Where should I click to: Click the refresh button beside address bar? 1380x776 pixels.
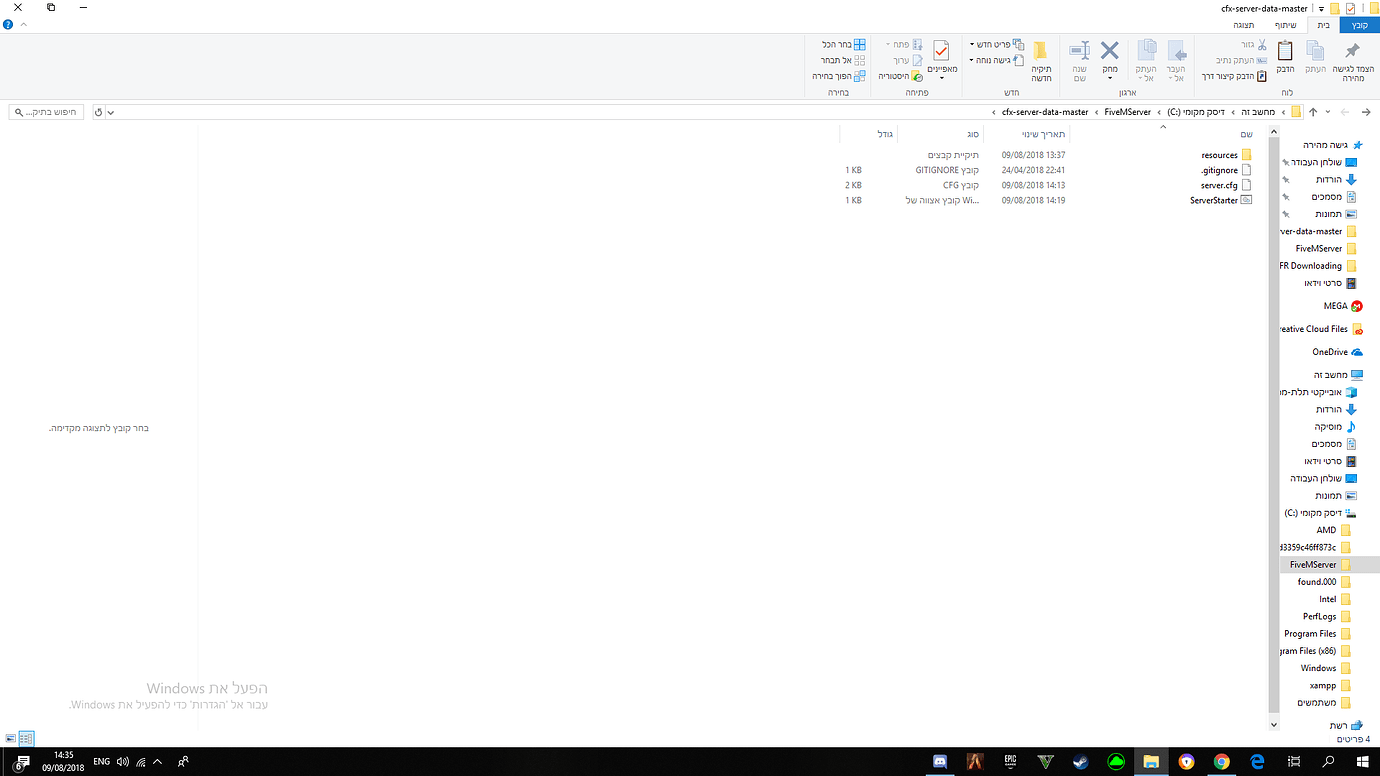pyautogui.click(x=98, y=112)
